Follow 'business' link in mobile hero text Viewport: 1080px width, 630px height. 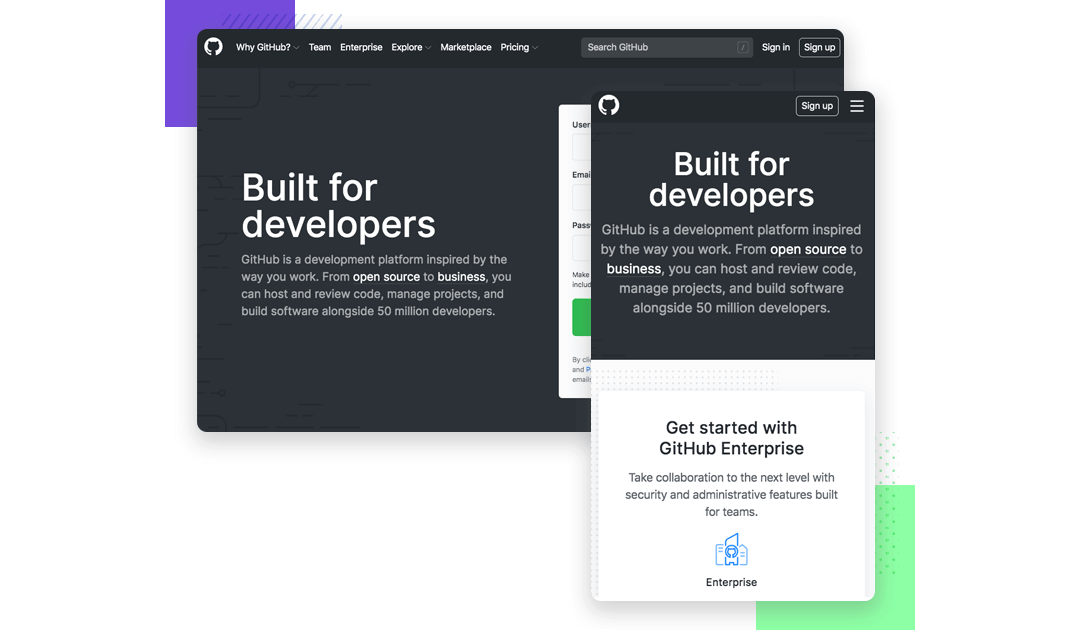634,269
